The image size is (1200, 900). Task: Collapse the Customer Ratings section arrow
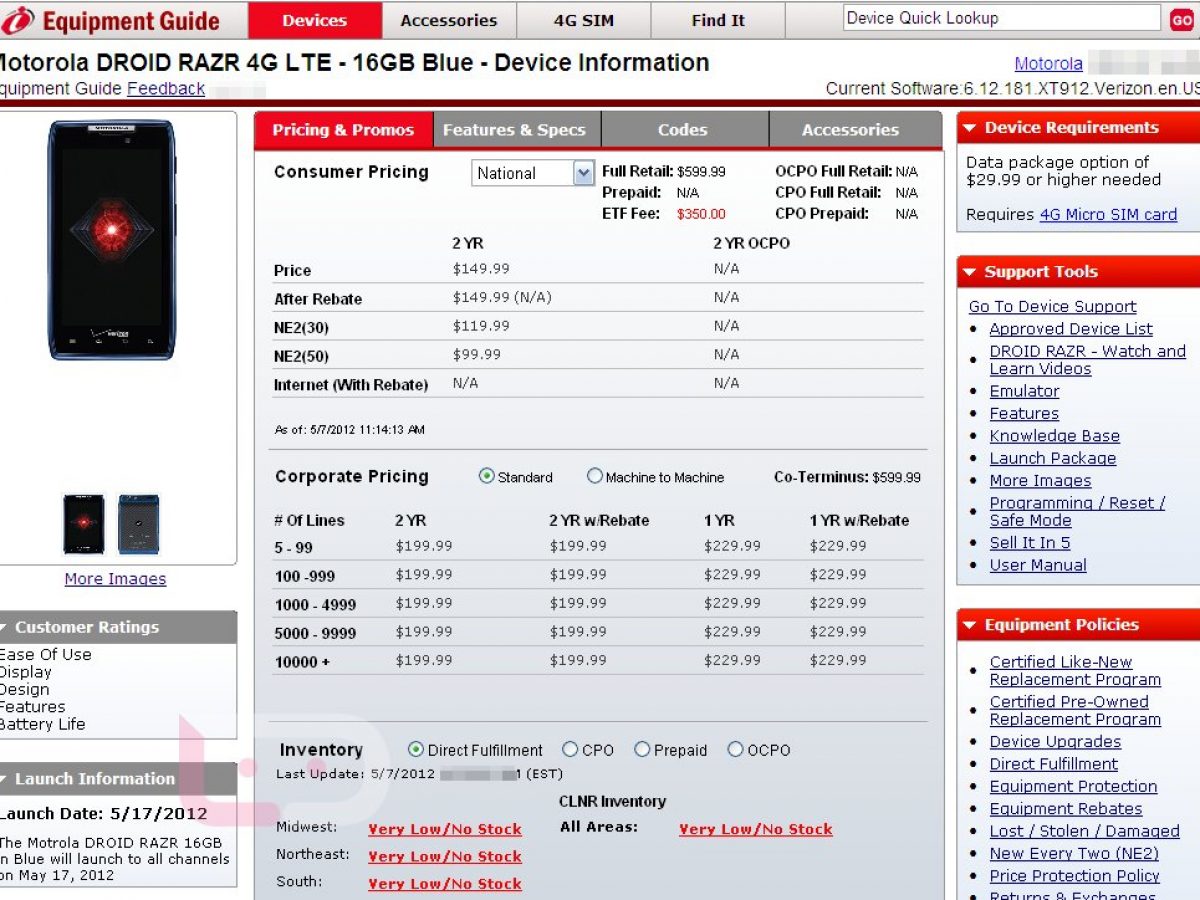pos(3,628)
